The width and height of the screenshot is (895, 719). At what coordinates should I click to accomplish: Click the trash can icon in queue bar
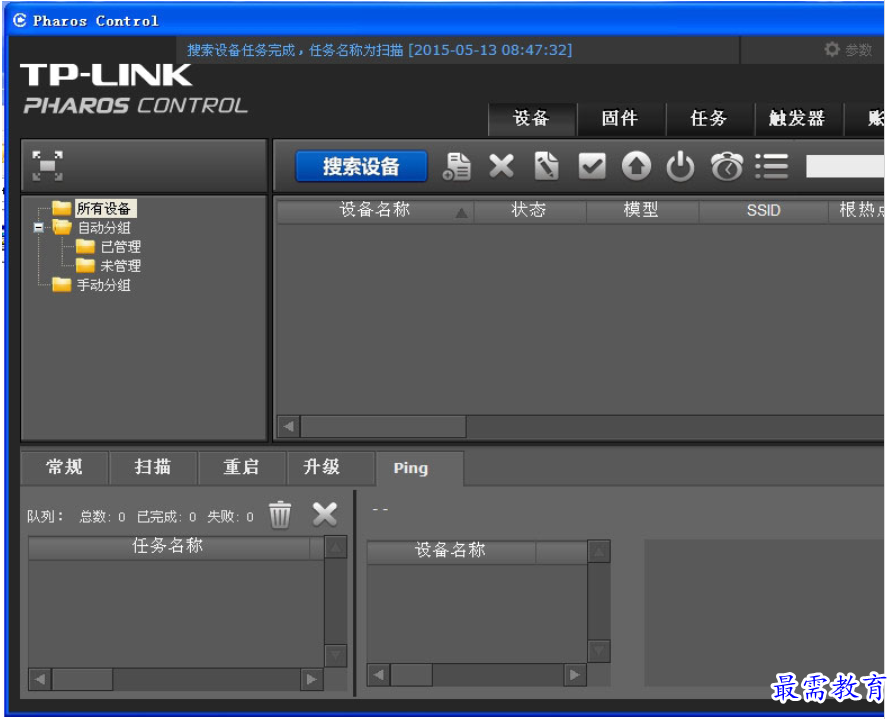point(280,515)
